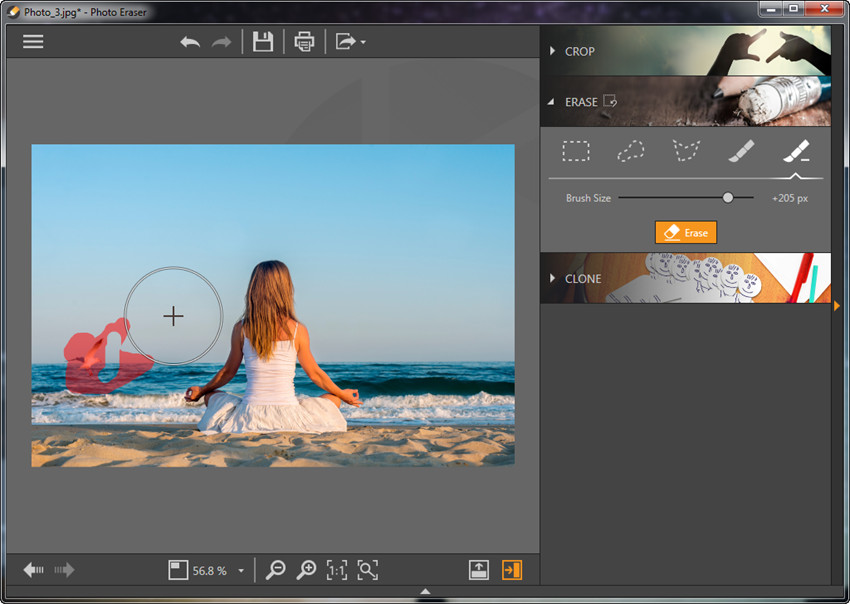
Task: Expand the bottom panel up arrow
Action: [426, 592]
